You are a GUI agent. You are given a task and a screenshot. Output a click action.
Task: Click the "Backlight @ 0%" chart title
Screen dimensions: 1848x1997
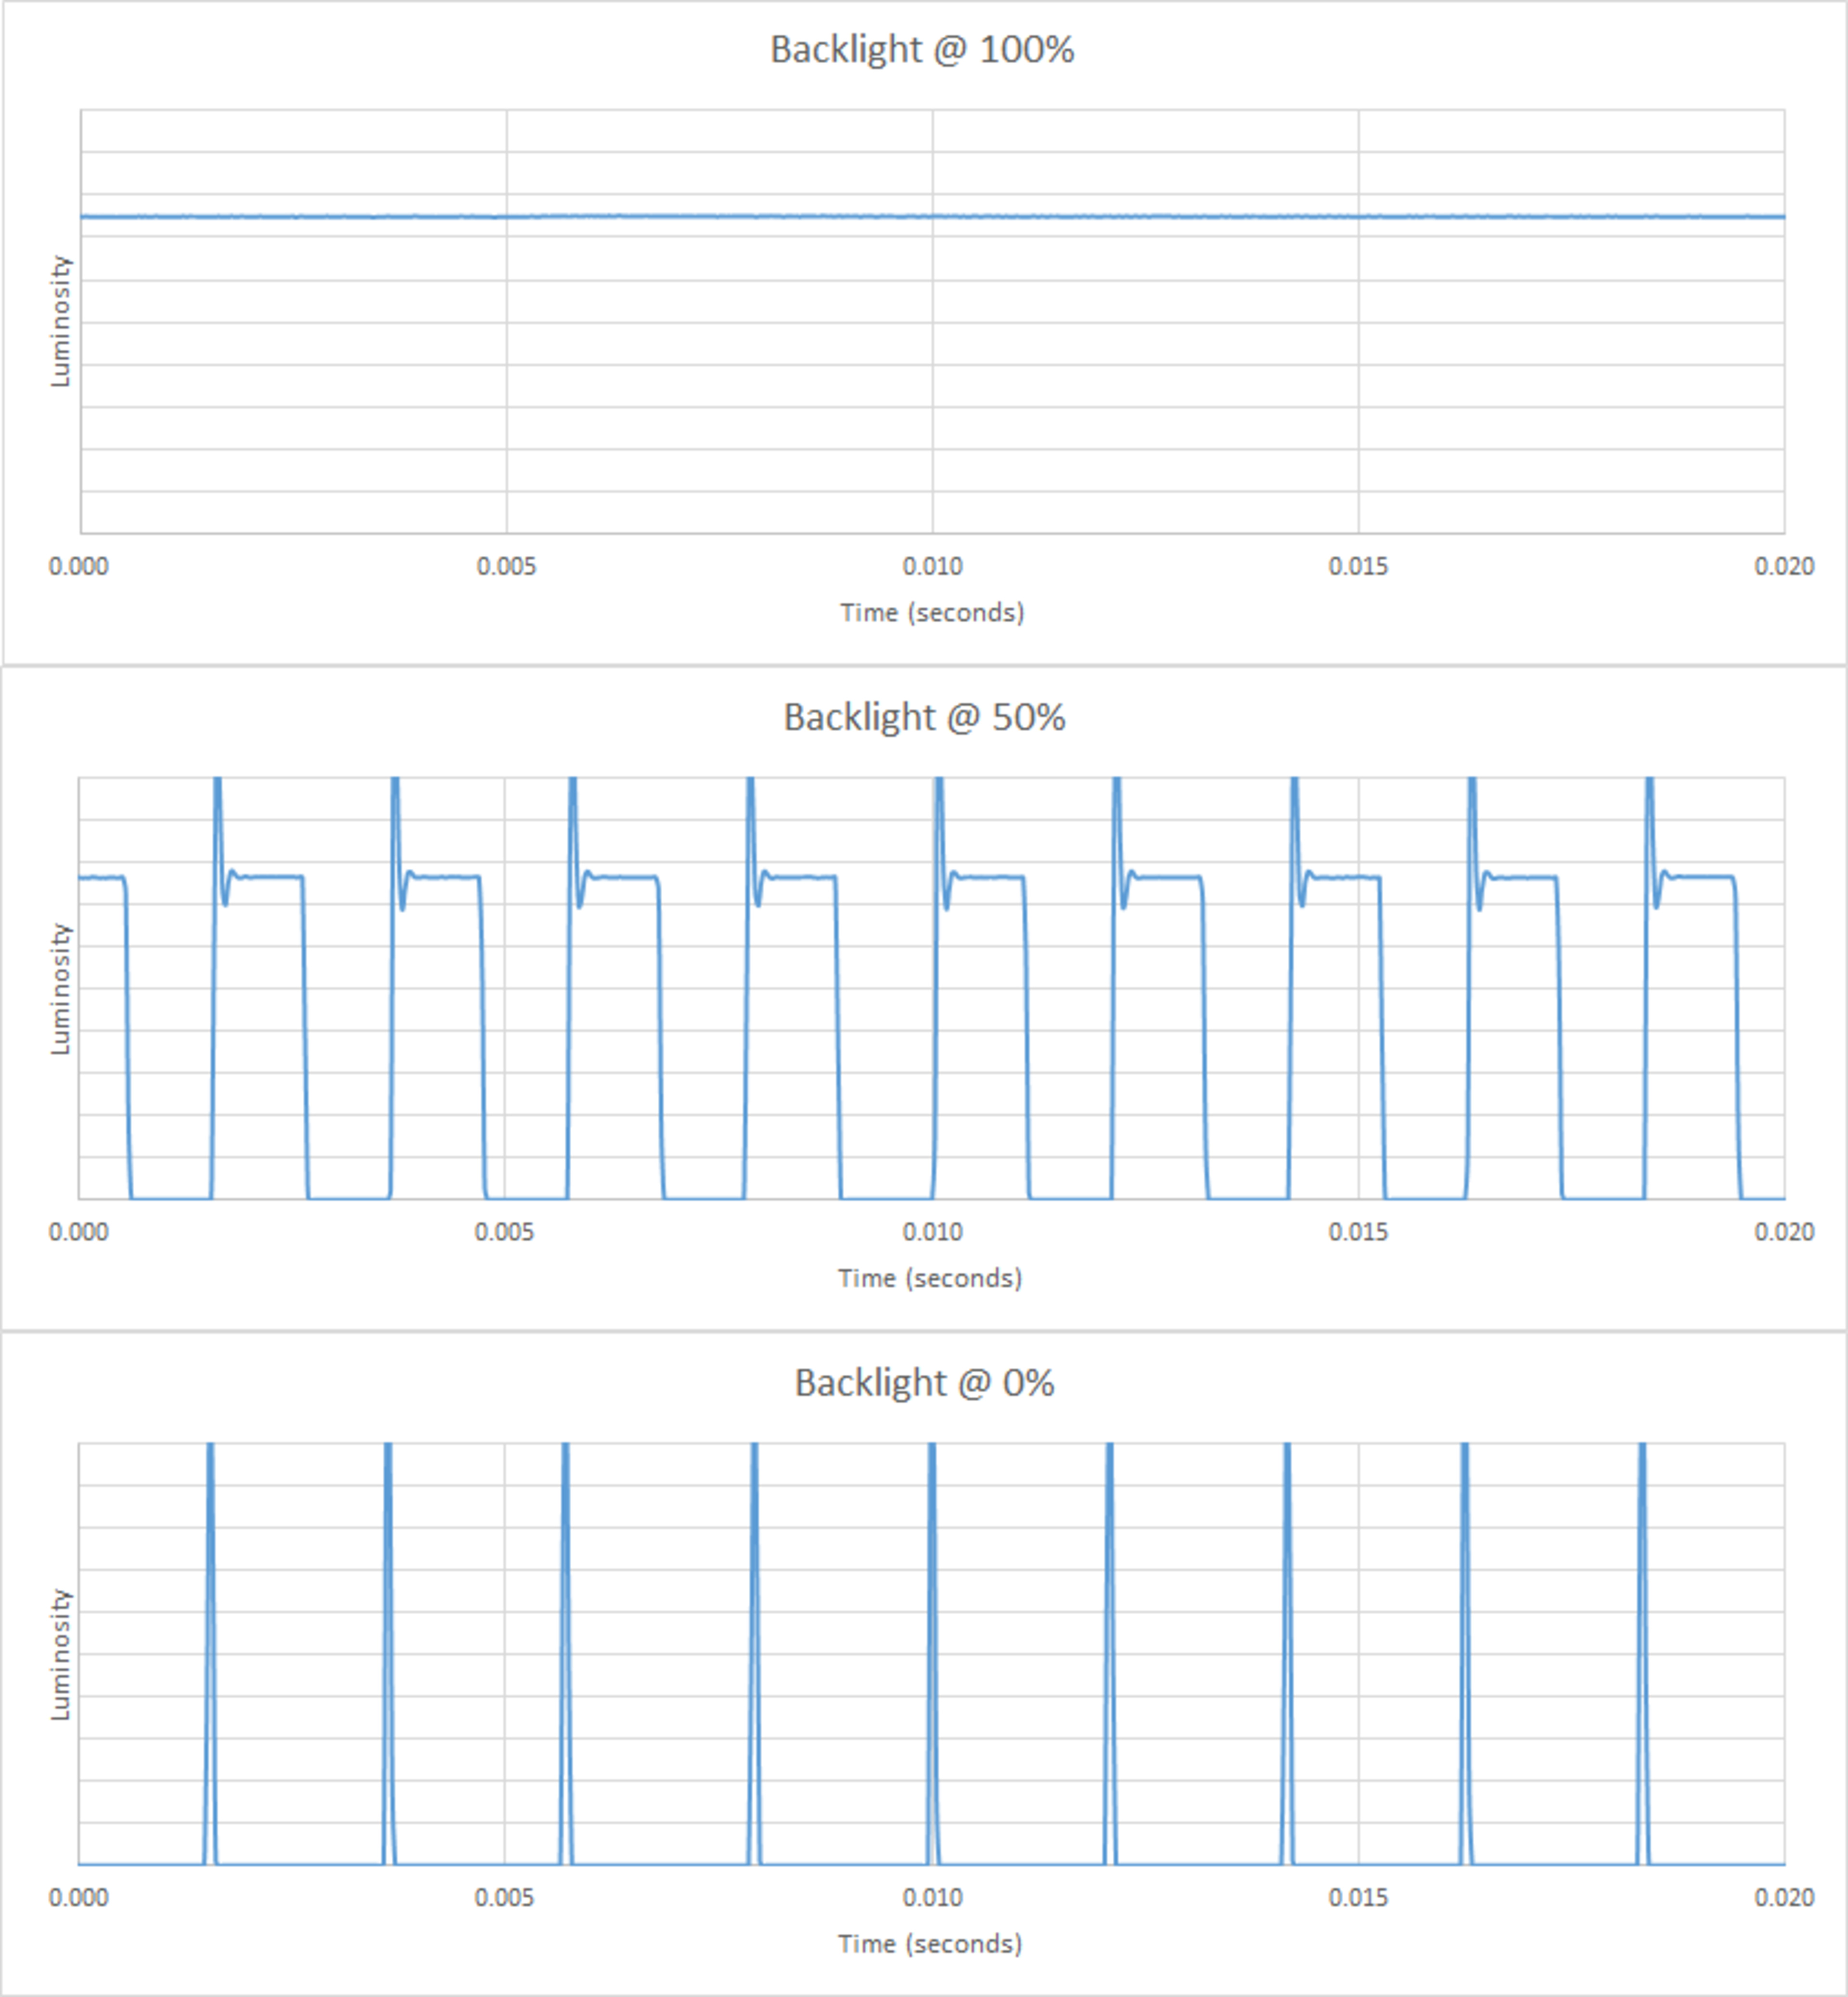click(x=924, y=1384)
